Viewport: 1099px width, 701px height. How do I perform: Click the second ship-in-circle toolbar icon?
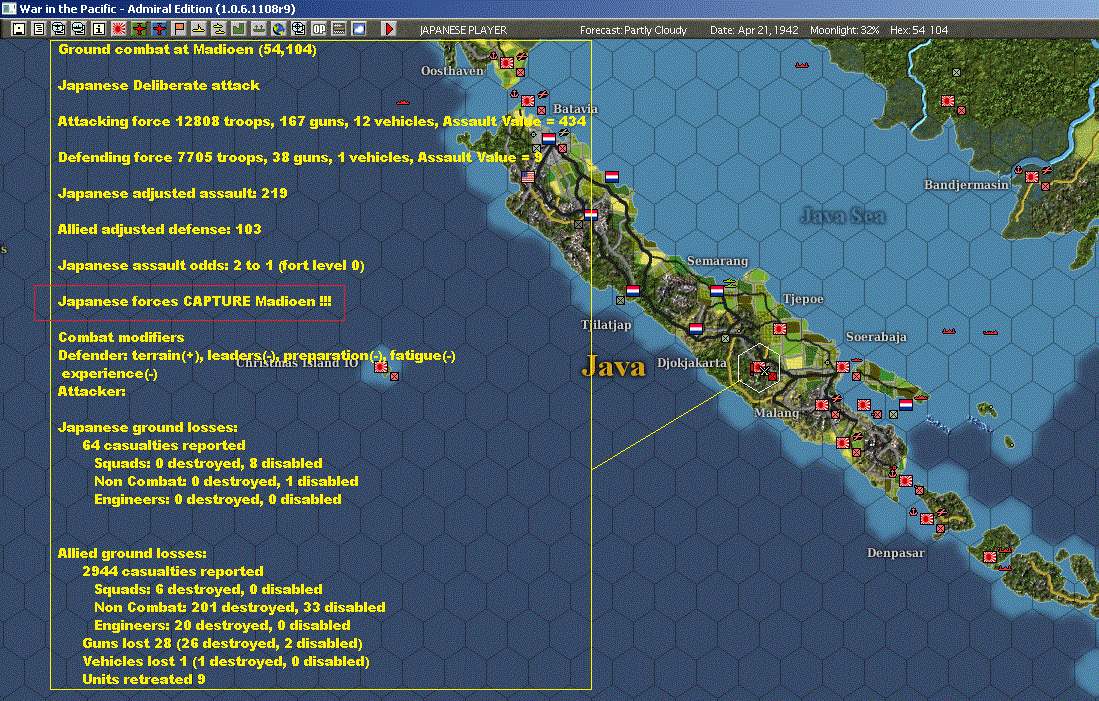pos(79,29)
